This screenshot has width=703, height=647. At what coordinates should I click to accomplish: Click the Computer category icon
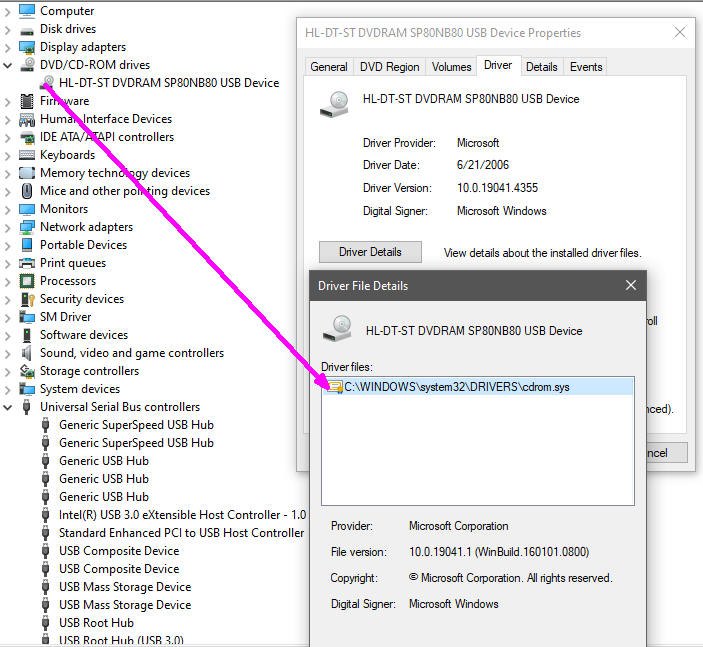pyautogui.click(x=27, y=11)
